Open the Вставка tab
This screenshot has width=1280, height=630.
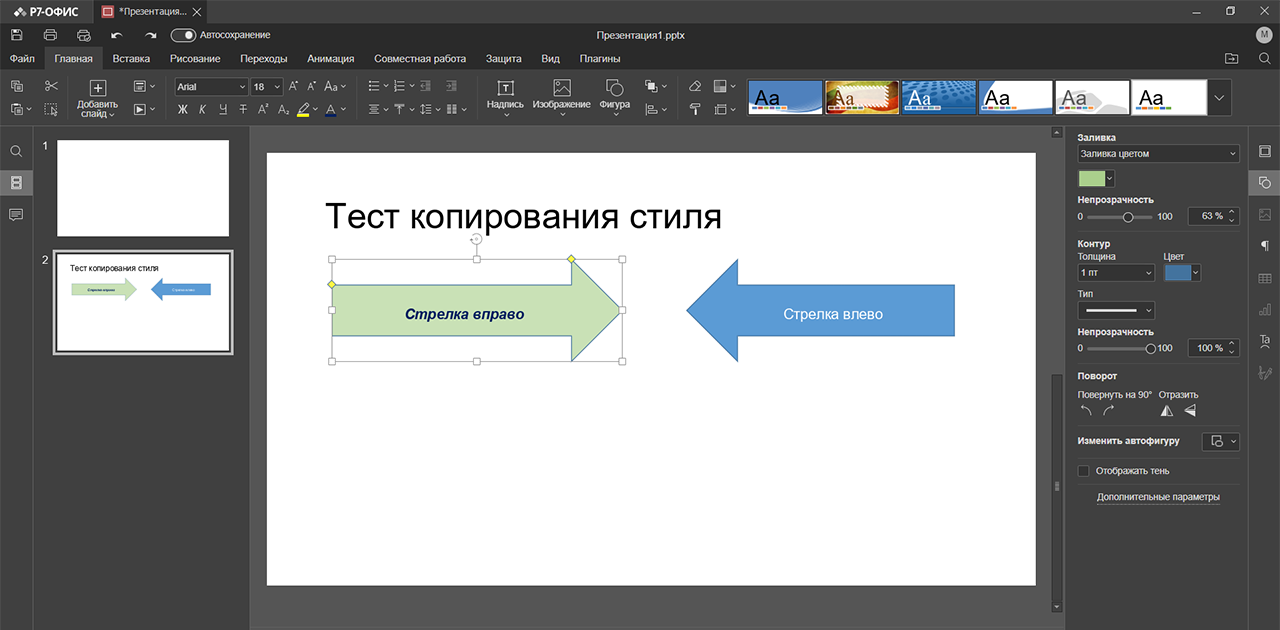point(131,59)
